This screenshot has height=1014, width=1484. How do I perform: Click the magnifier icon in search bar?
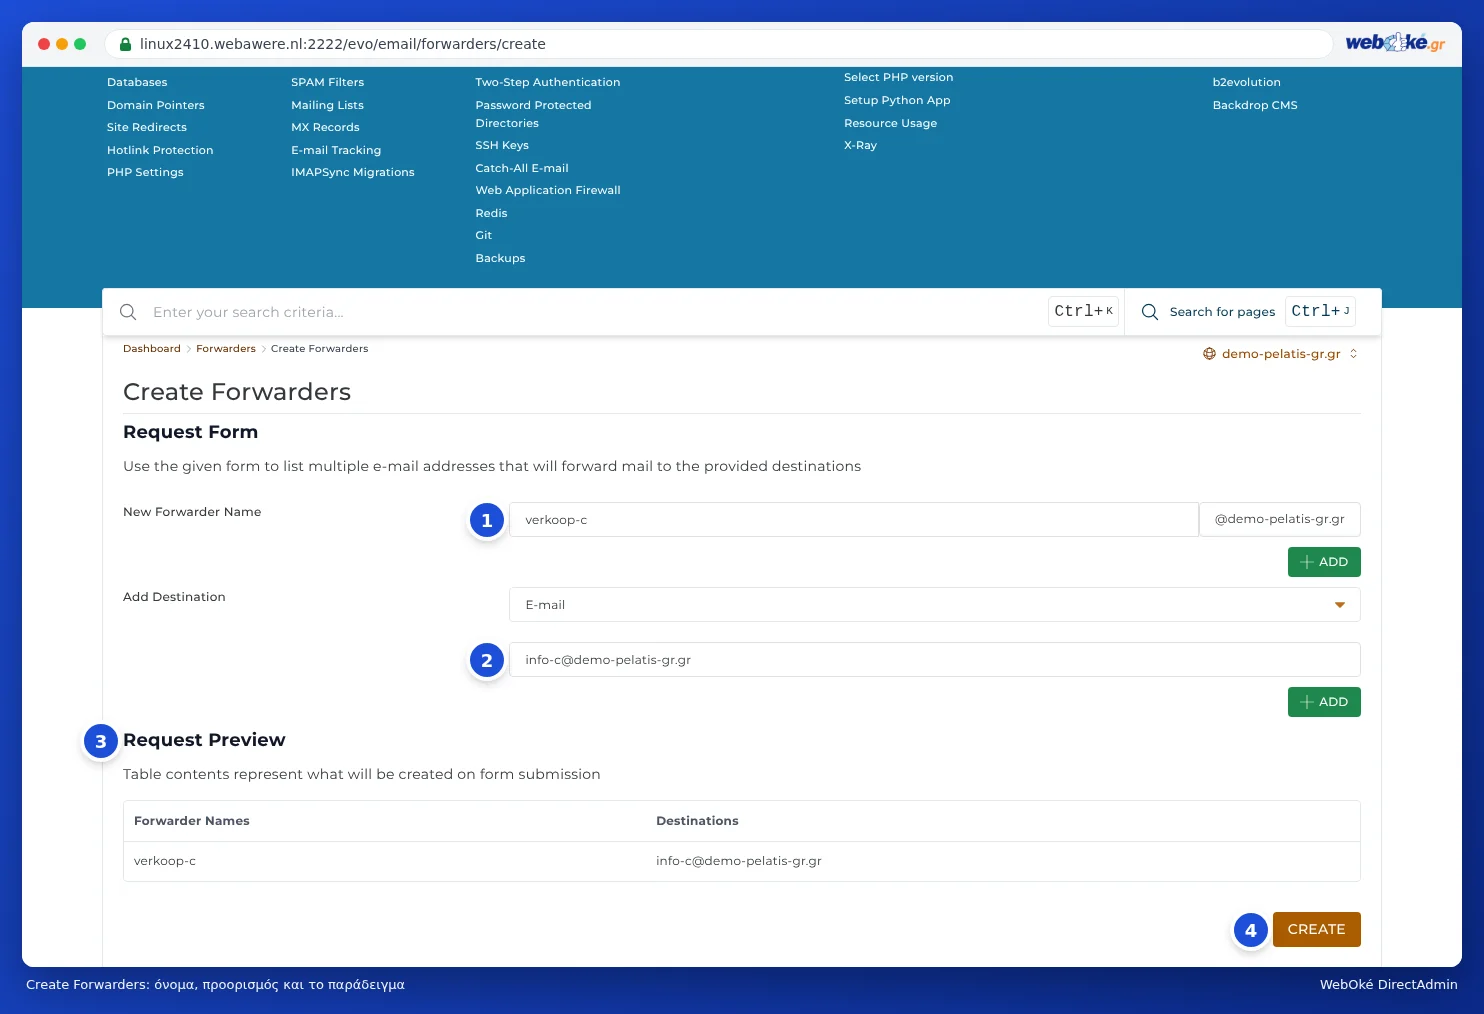point(128,312)
